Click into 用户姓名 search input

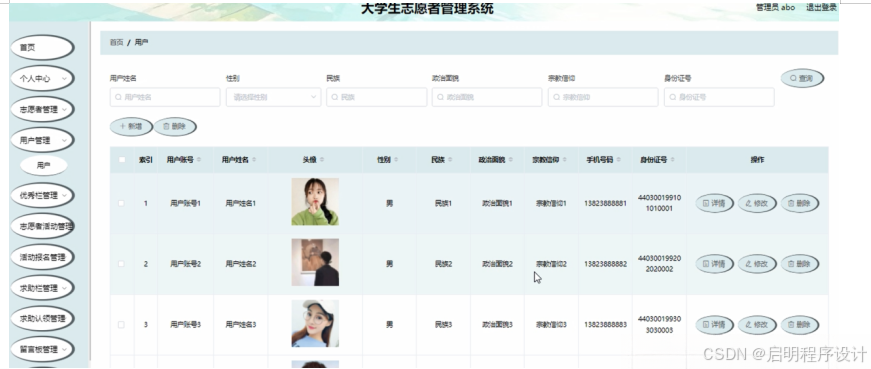pyautogui.click(x=165, y=97)
